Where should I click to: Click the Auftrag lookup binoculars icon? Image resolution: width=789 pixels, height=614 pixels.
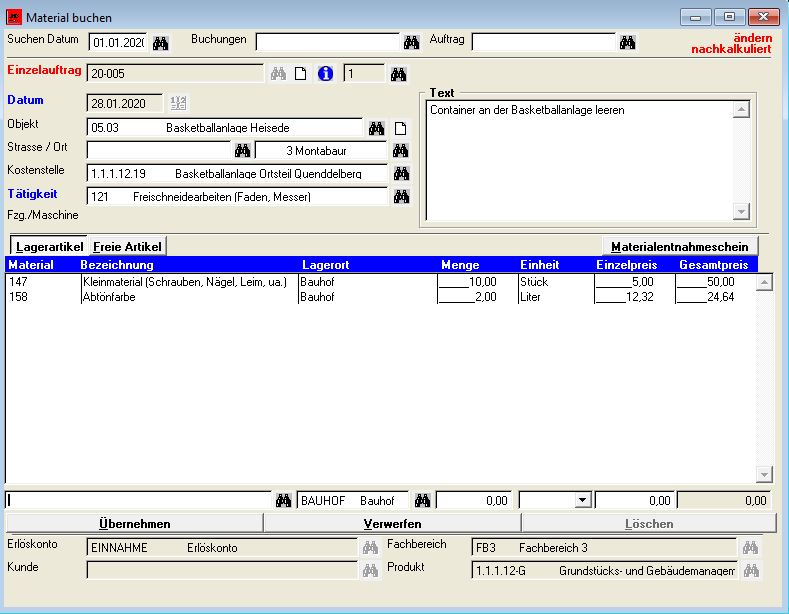pyautogui.click(x=627, y=42)
